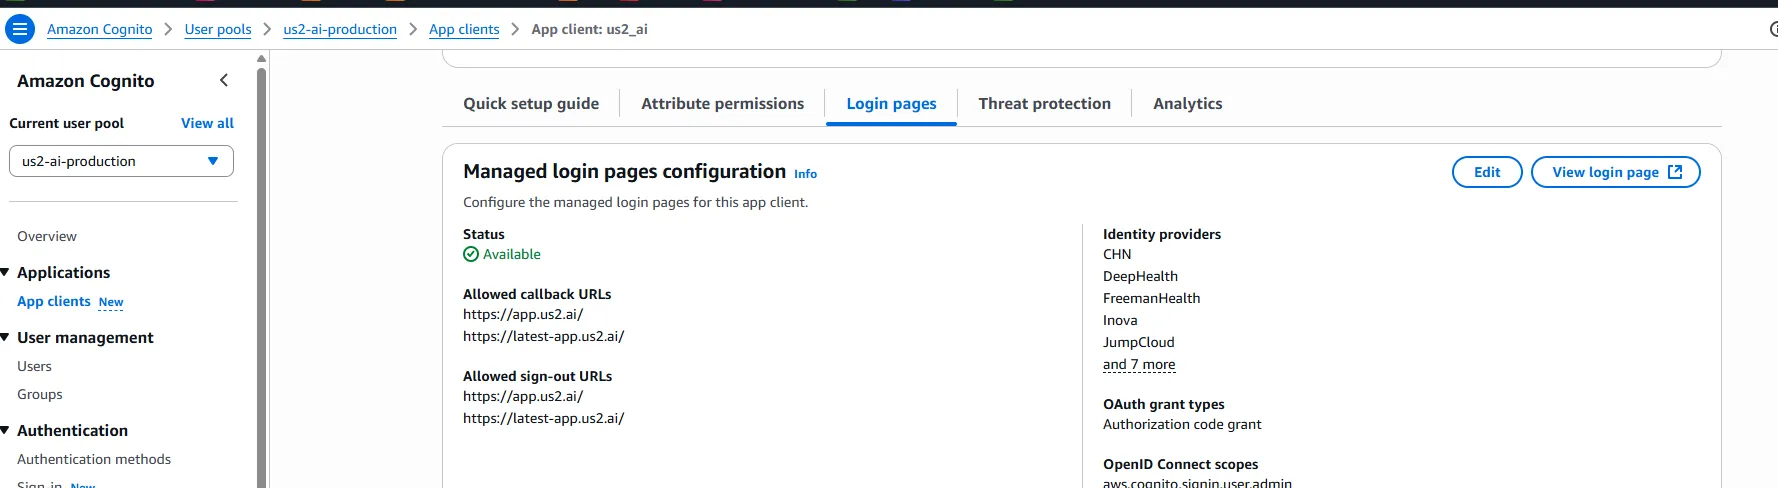
Task: Click View all user pools link
Action: pyautogui.click(x=207, y=123)
